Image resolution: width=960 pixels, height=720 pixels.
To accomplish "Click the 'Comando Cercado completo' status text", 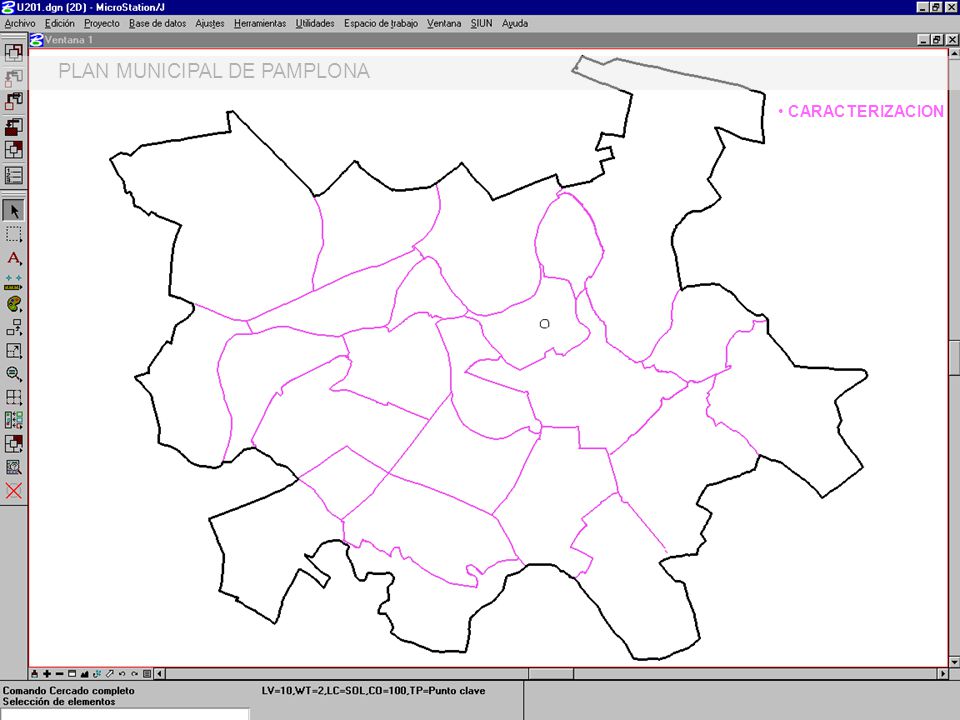I will coord(69,691).
